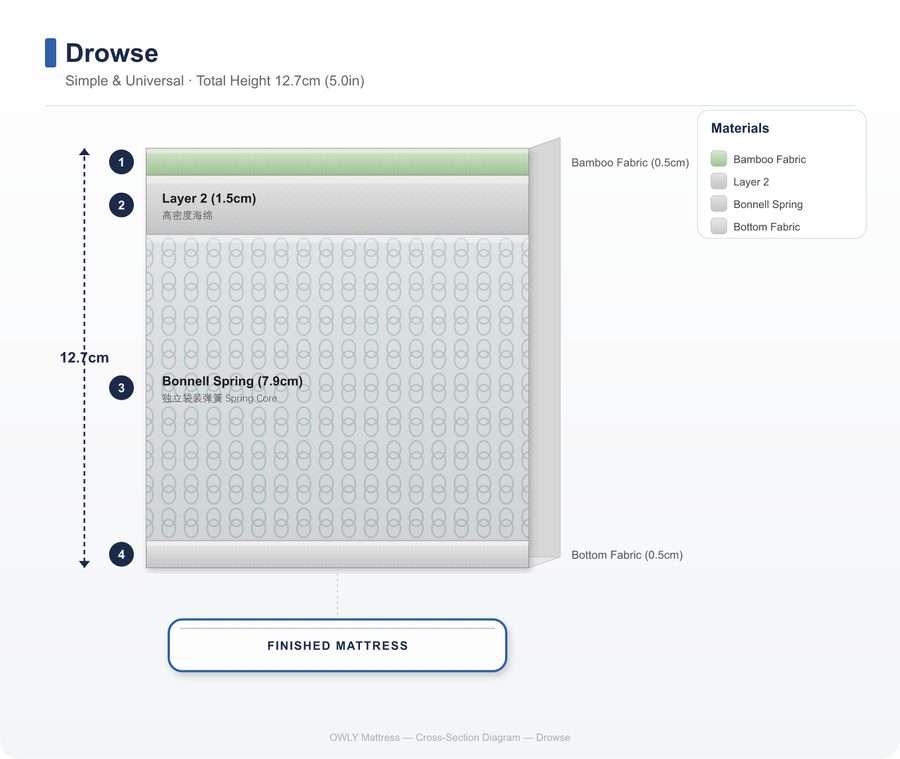This screenshot has width=900, height=759.
Task: Select the green bamboo fabric layer strip
Action: (x=338, y=162)
